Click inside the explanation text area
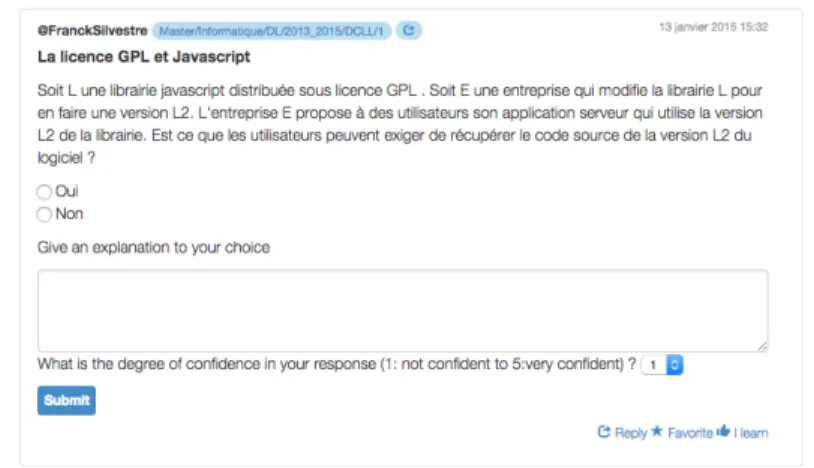This screenshot has height=468, width=814. tap(403, 311)
